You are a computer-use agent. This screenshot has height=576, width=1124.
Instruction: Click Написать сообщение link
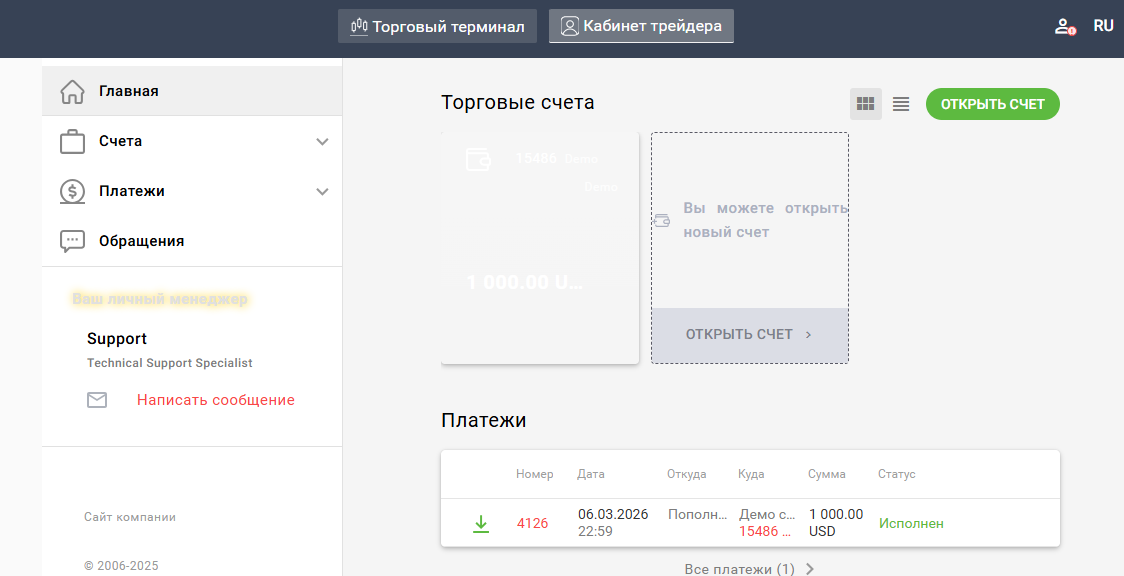[216, 400]
